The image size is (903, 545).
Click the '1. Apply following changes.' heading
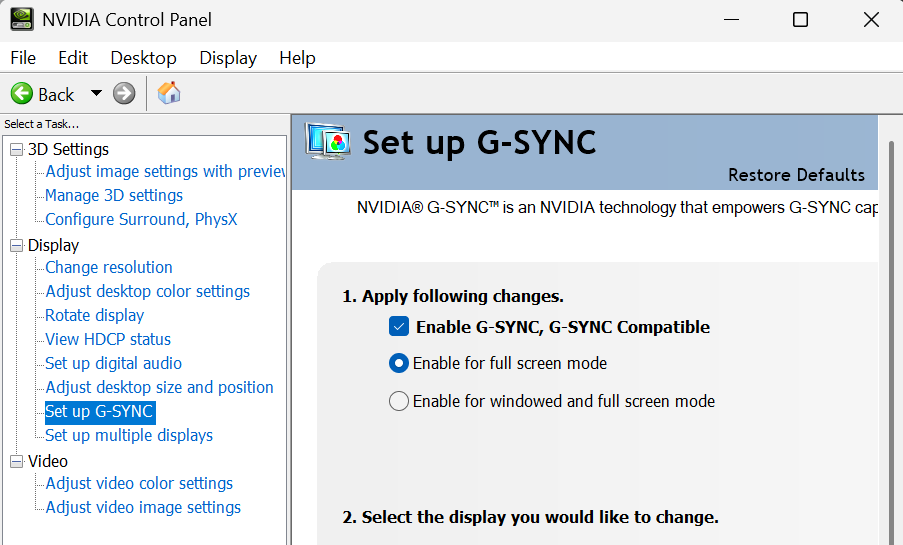click(453, 296)
